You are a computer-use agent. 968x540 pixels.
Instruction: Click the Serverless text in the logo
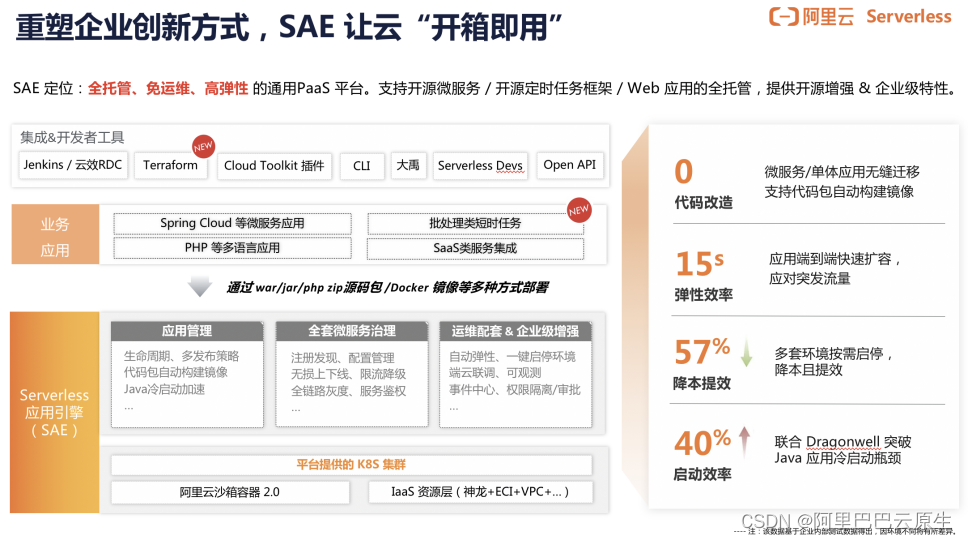point(909,16)
